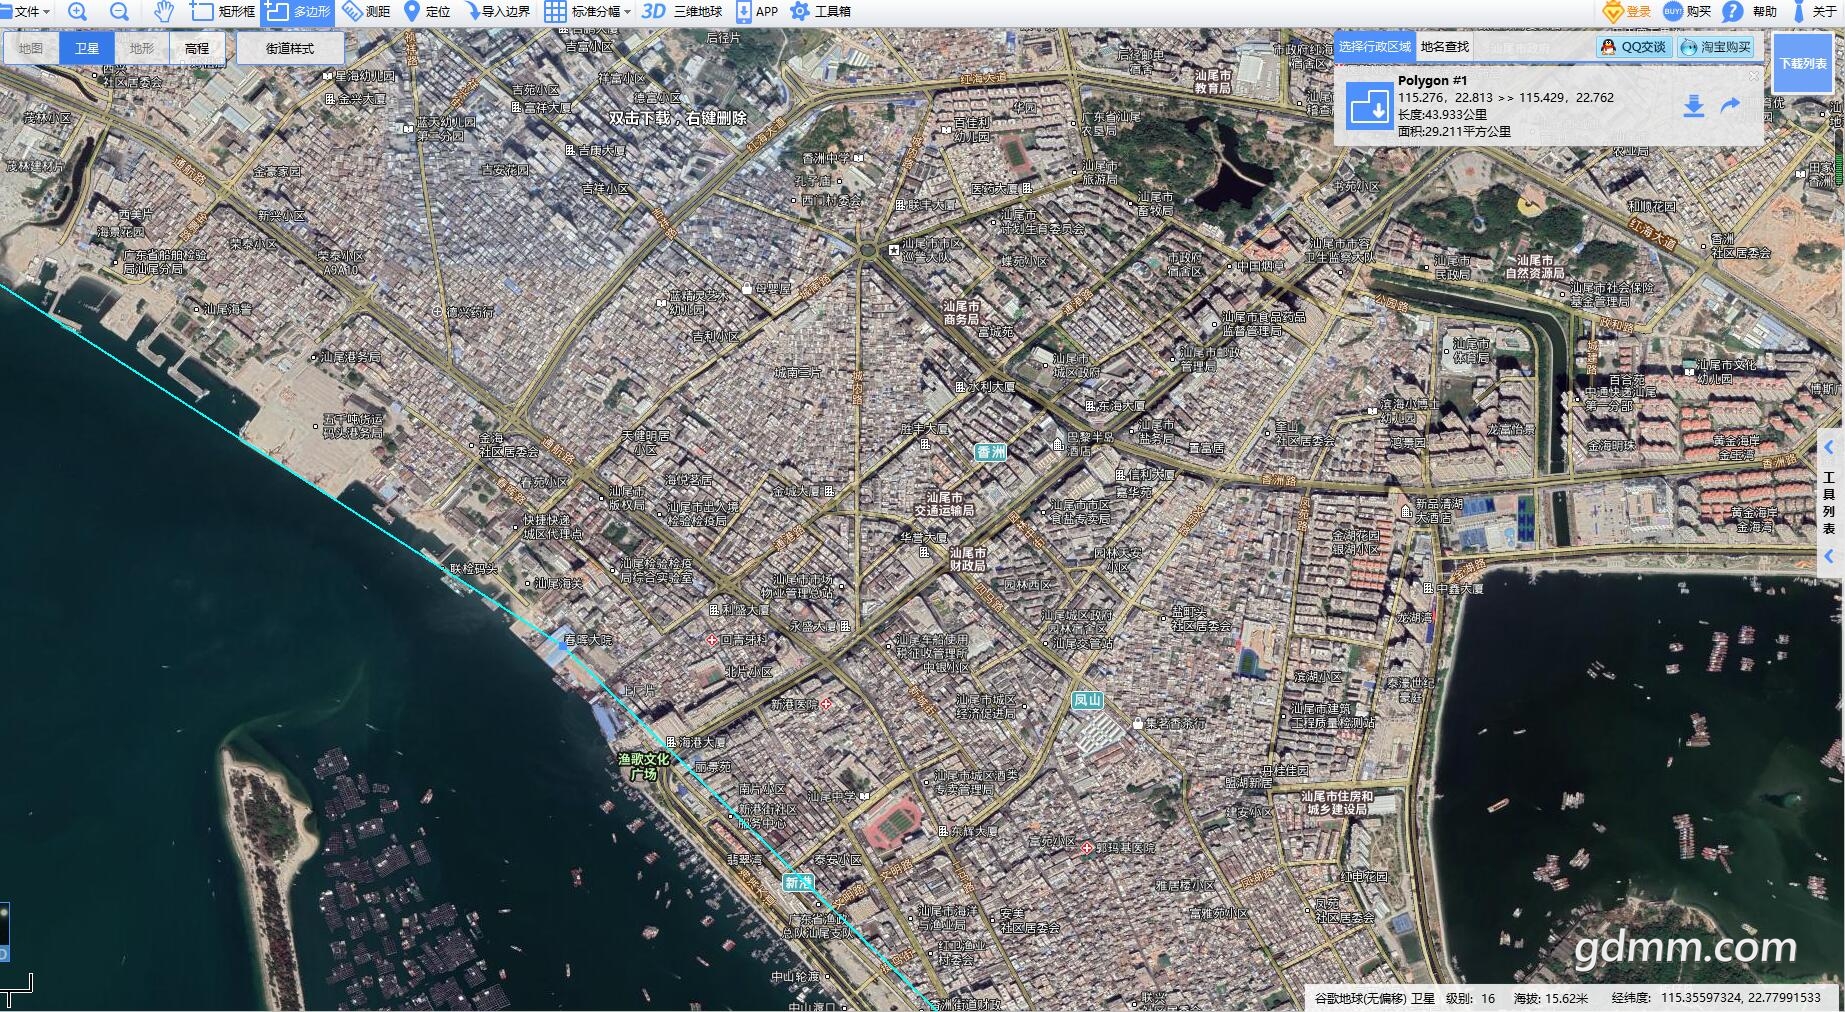The height and width of the screenshot is (1012, 1845).
Task: Switch map layer to 地形 terrain
Action: point(142,48)
